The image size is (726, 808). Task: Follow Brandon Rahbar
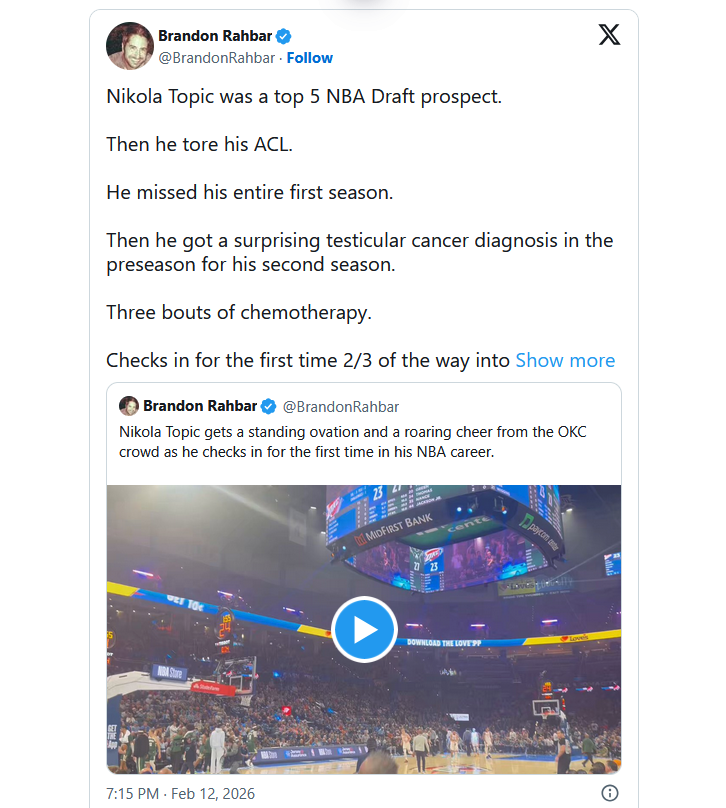pyautogui.click(x=310, y=58)
